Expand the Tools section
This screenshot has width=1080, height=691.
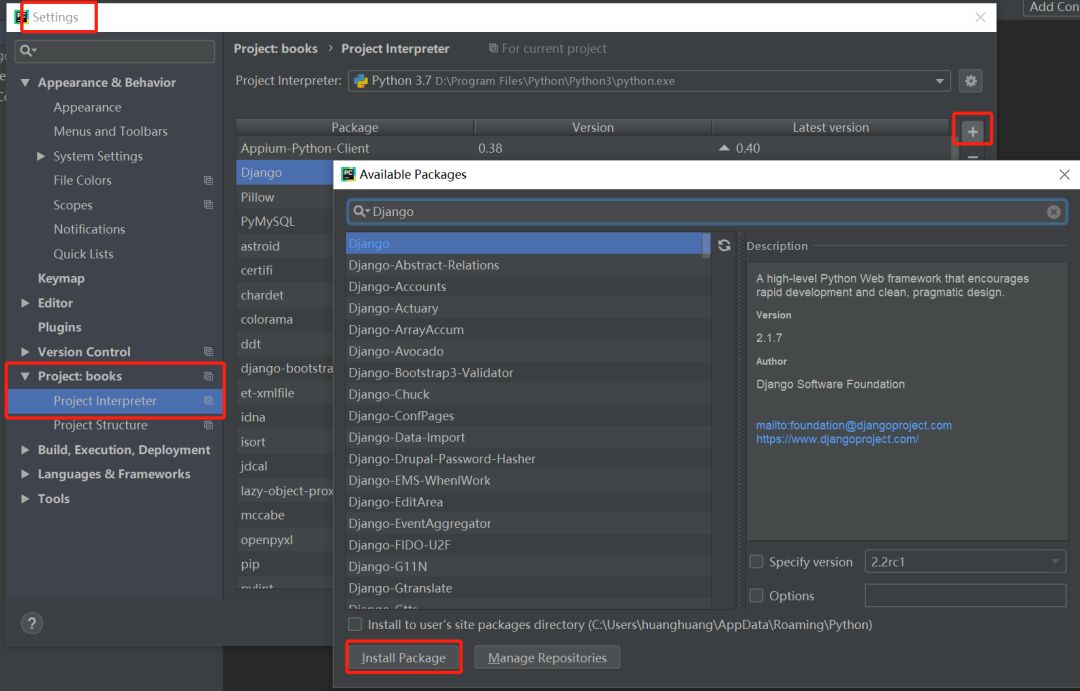tap(25, 499)
